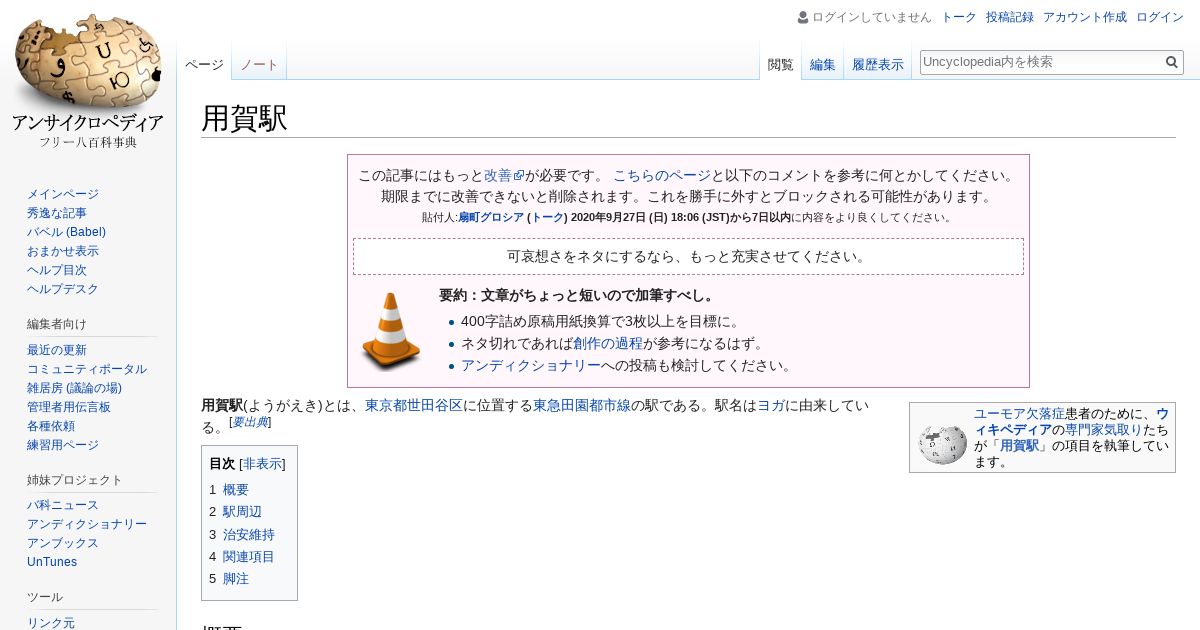Open 投稿記録 in top bar
This screenshot has width=1200, height=630.
click(x=1010, y=17)
